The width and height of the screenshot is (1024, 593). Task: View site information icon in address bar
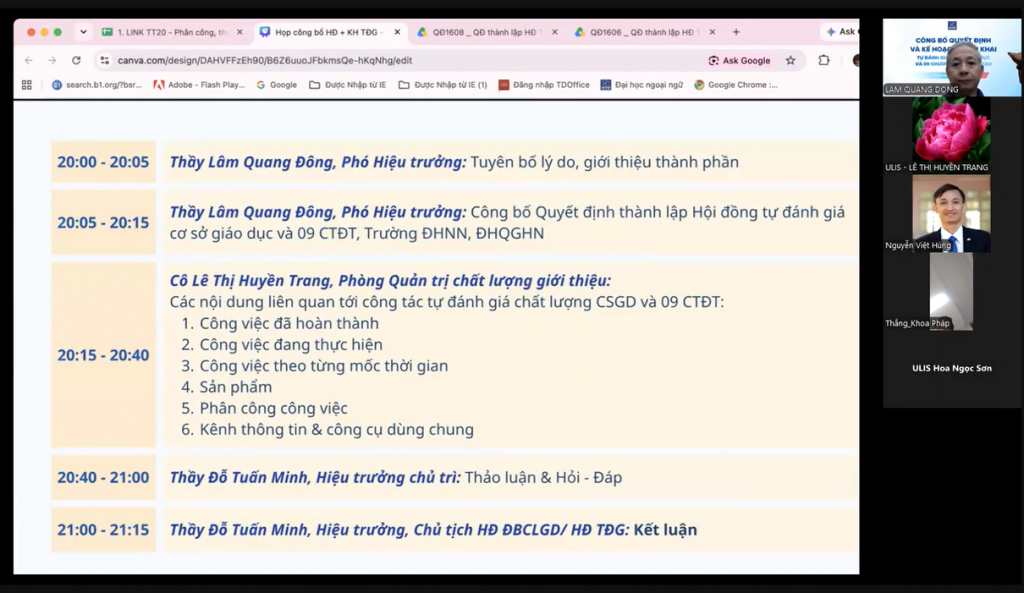pyautogui.click(x=104, y=60)
